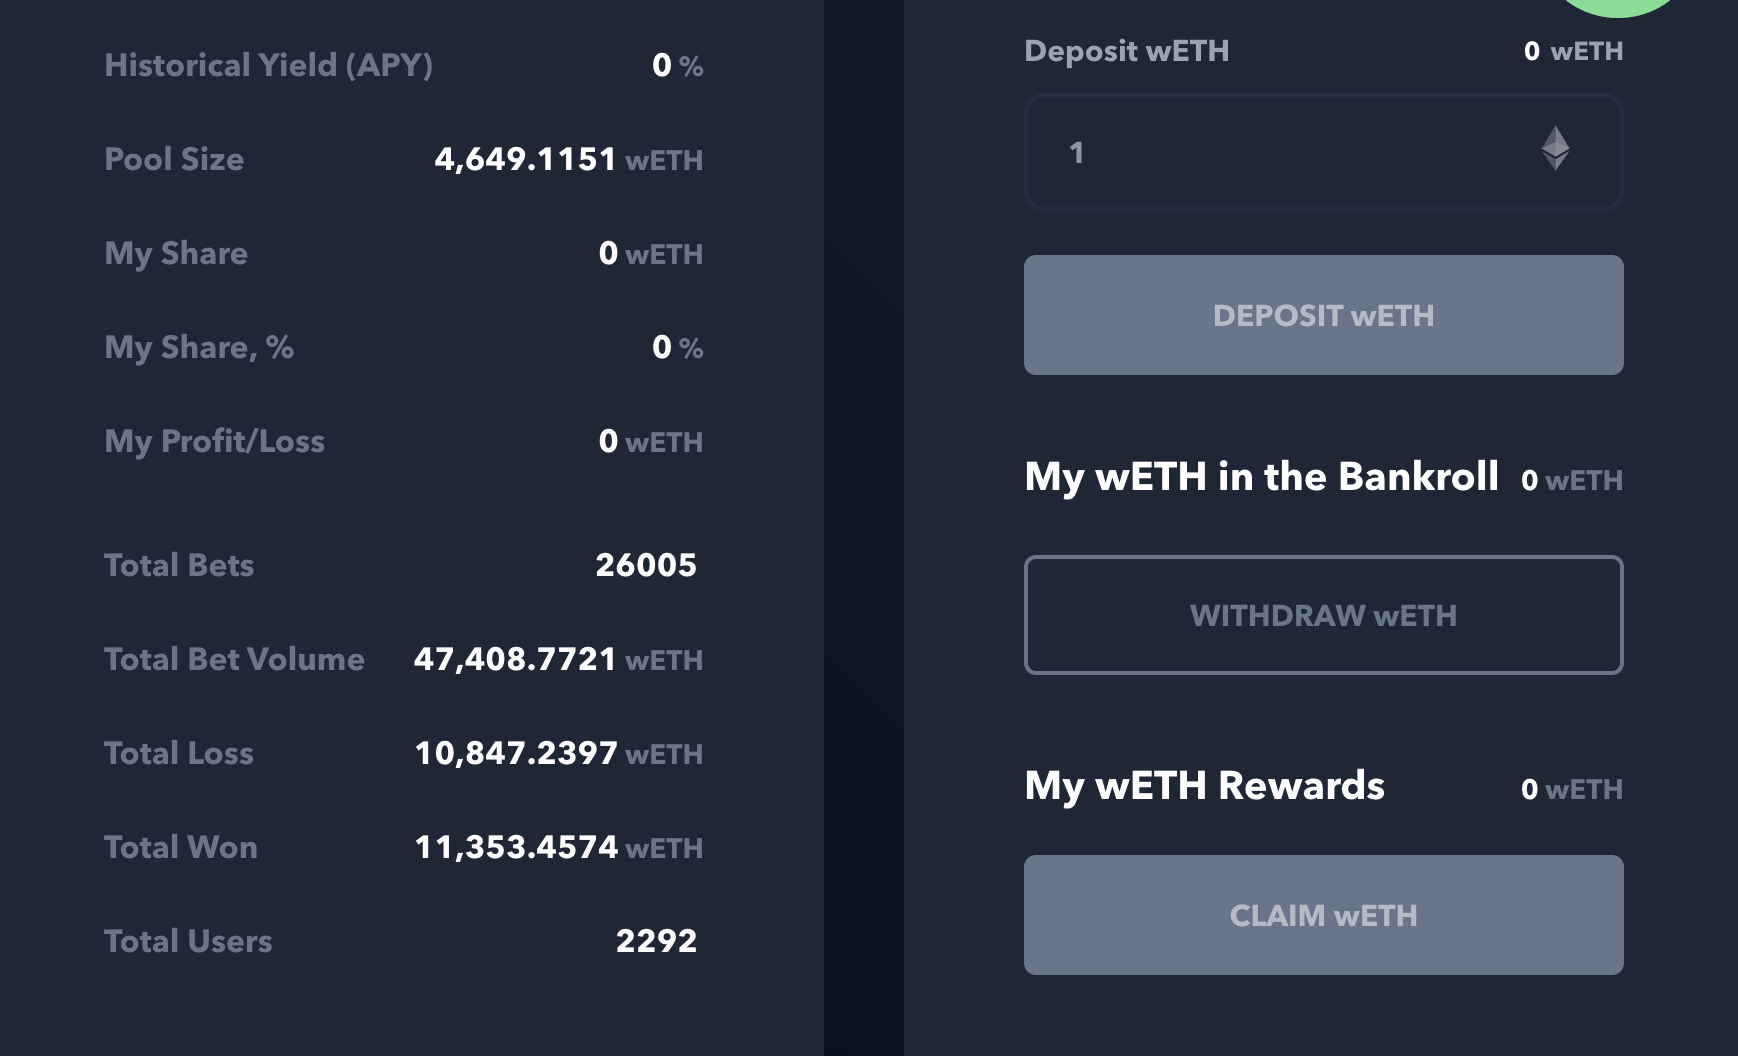Select the Total Users count 2292

tap(656, 941)
